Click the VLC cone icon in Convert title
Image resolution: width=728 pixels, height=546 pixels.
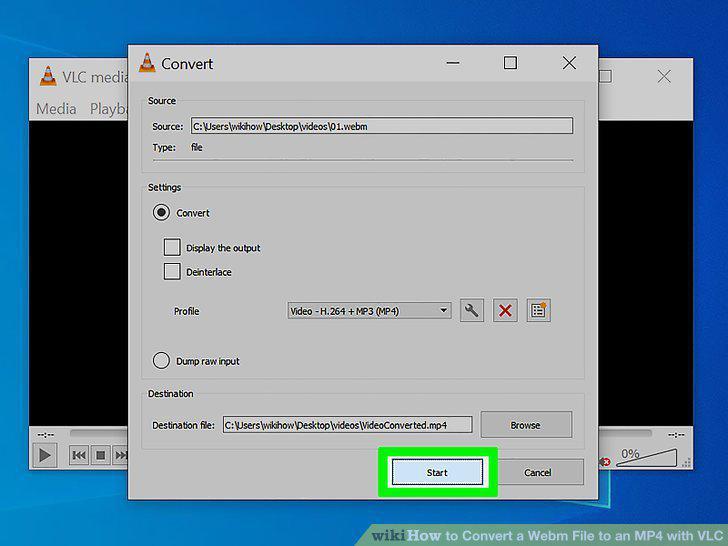[147, 63]
